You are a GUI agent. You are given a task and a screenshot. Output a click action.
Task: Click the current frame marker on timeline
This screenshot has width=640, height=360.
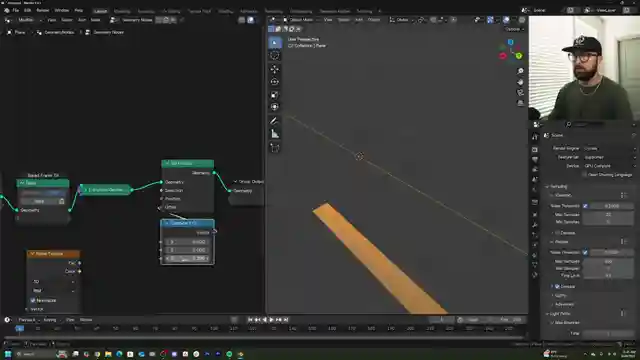click(x=19, y=329)
